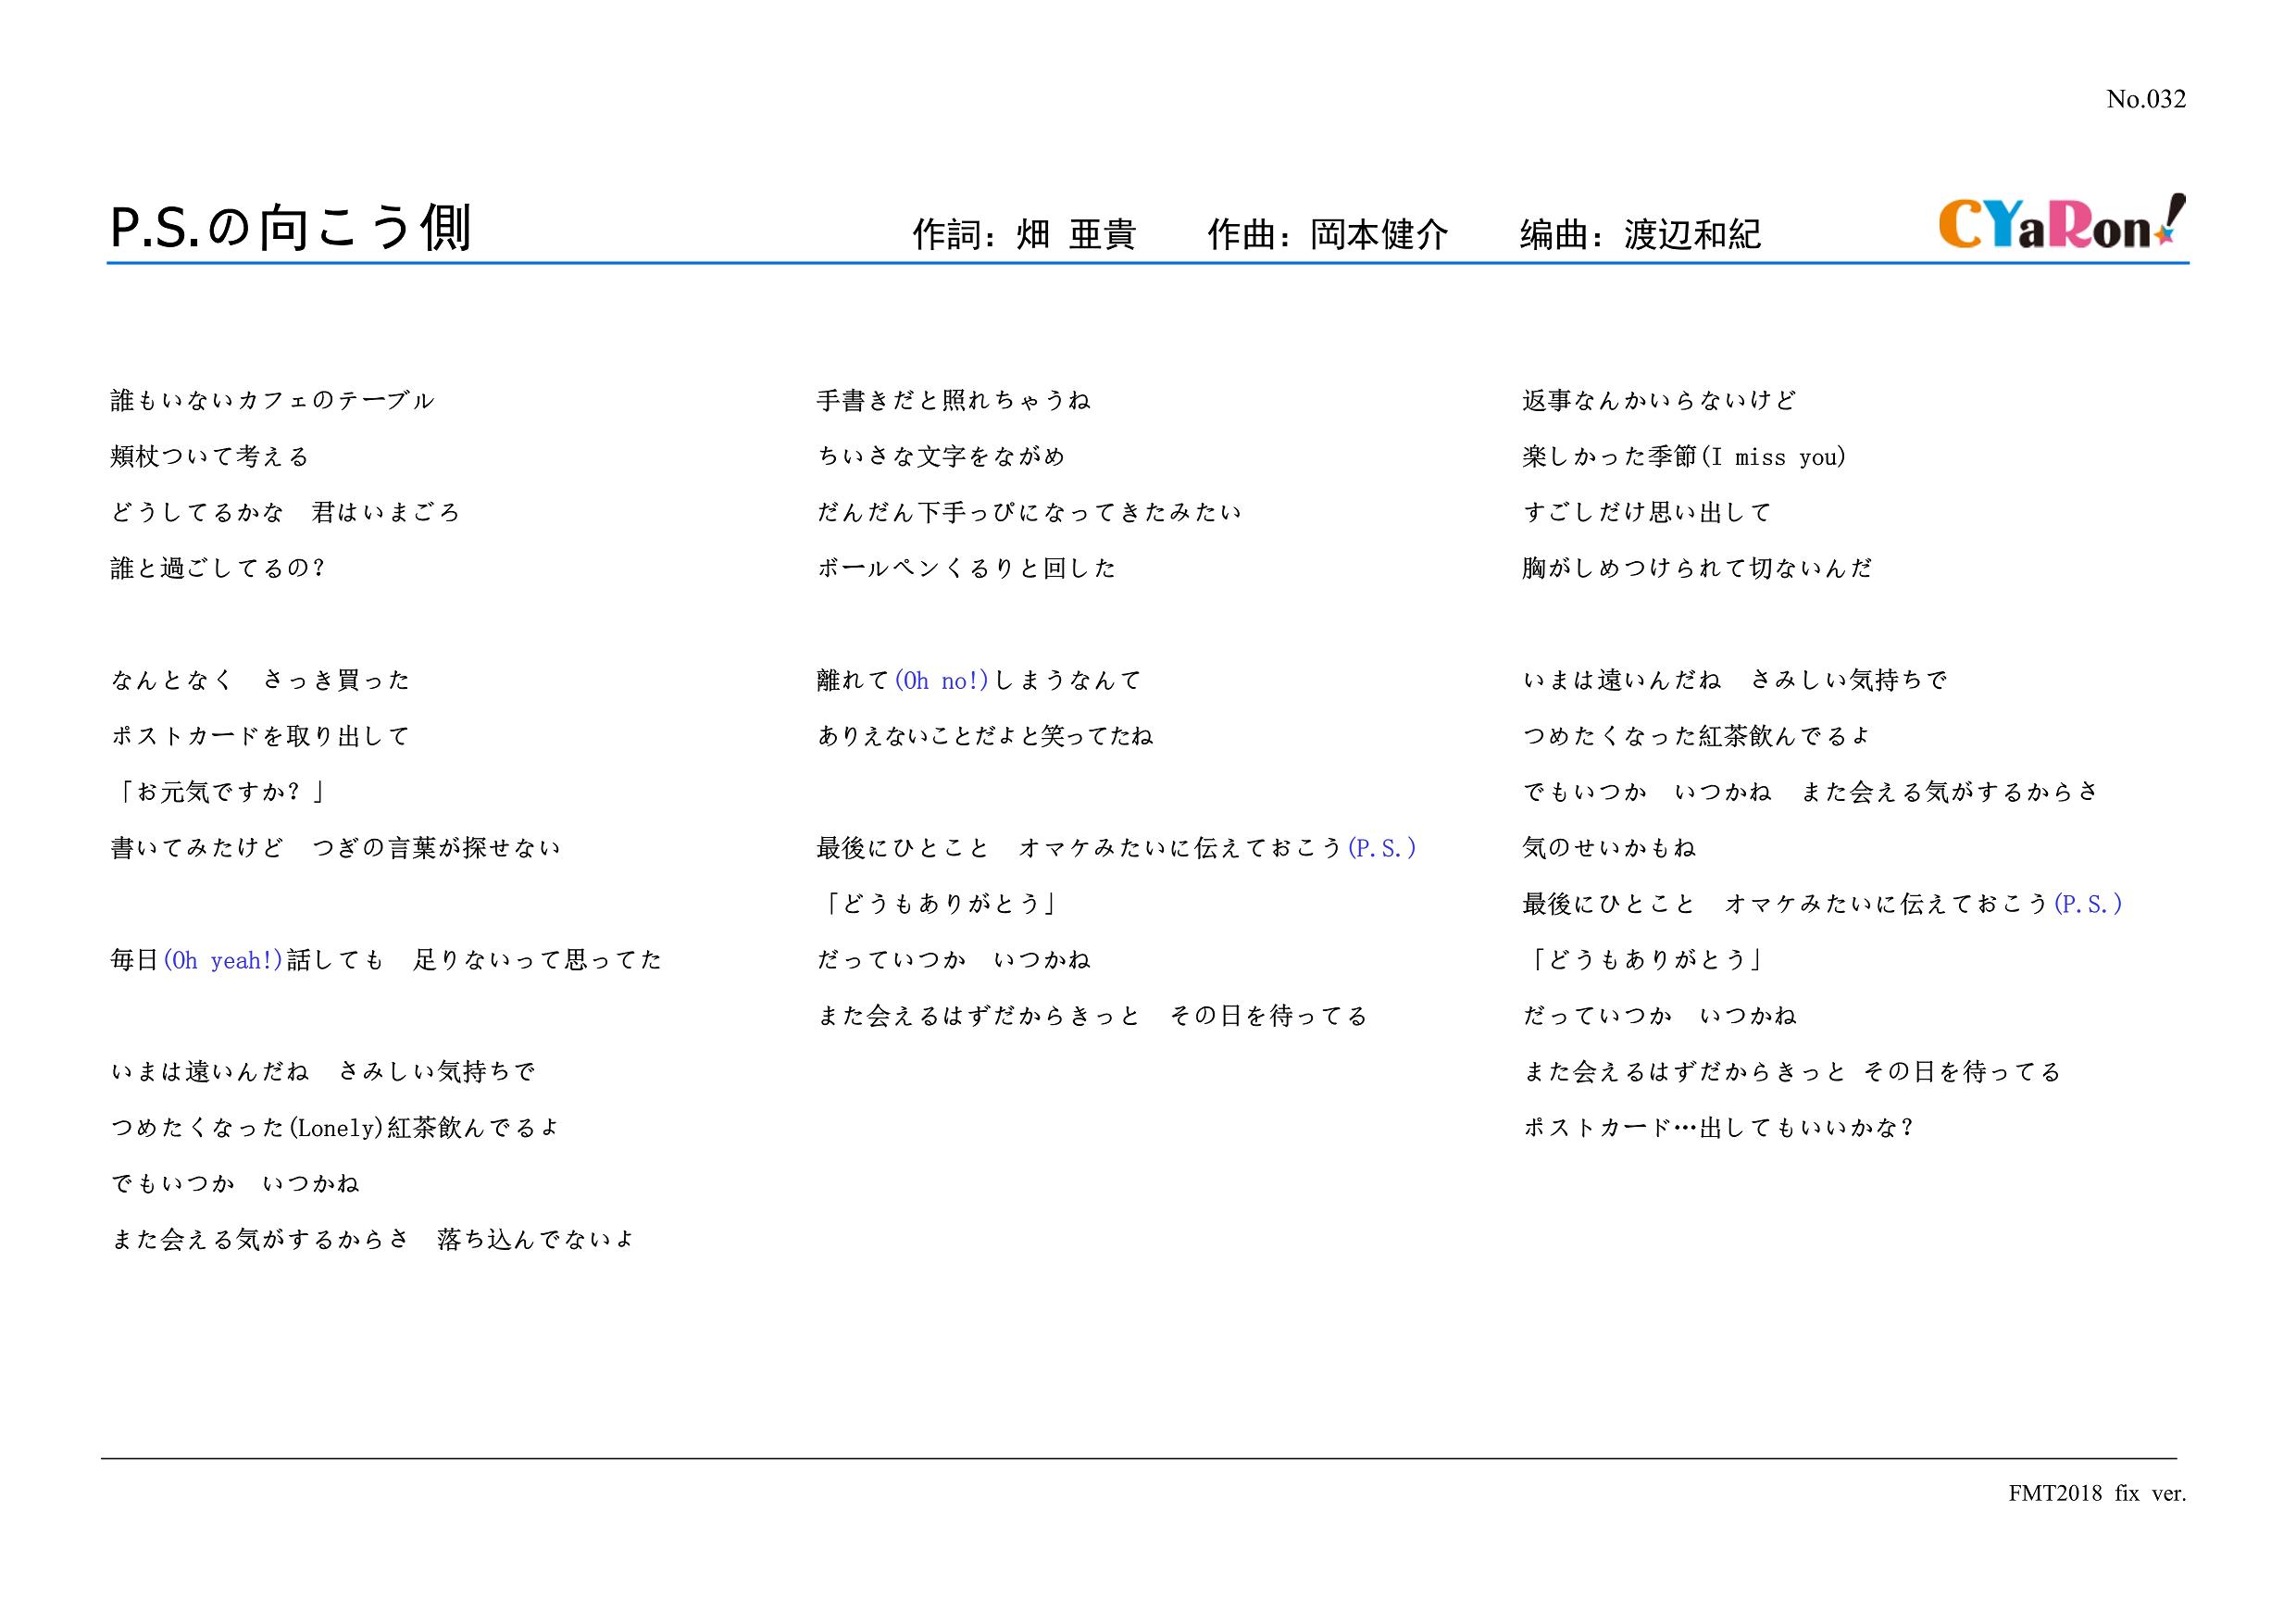
Task: Click the blue (Oh no!) text
Action: (x=941, y=681)
